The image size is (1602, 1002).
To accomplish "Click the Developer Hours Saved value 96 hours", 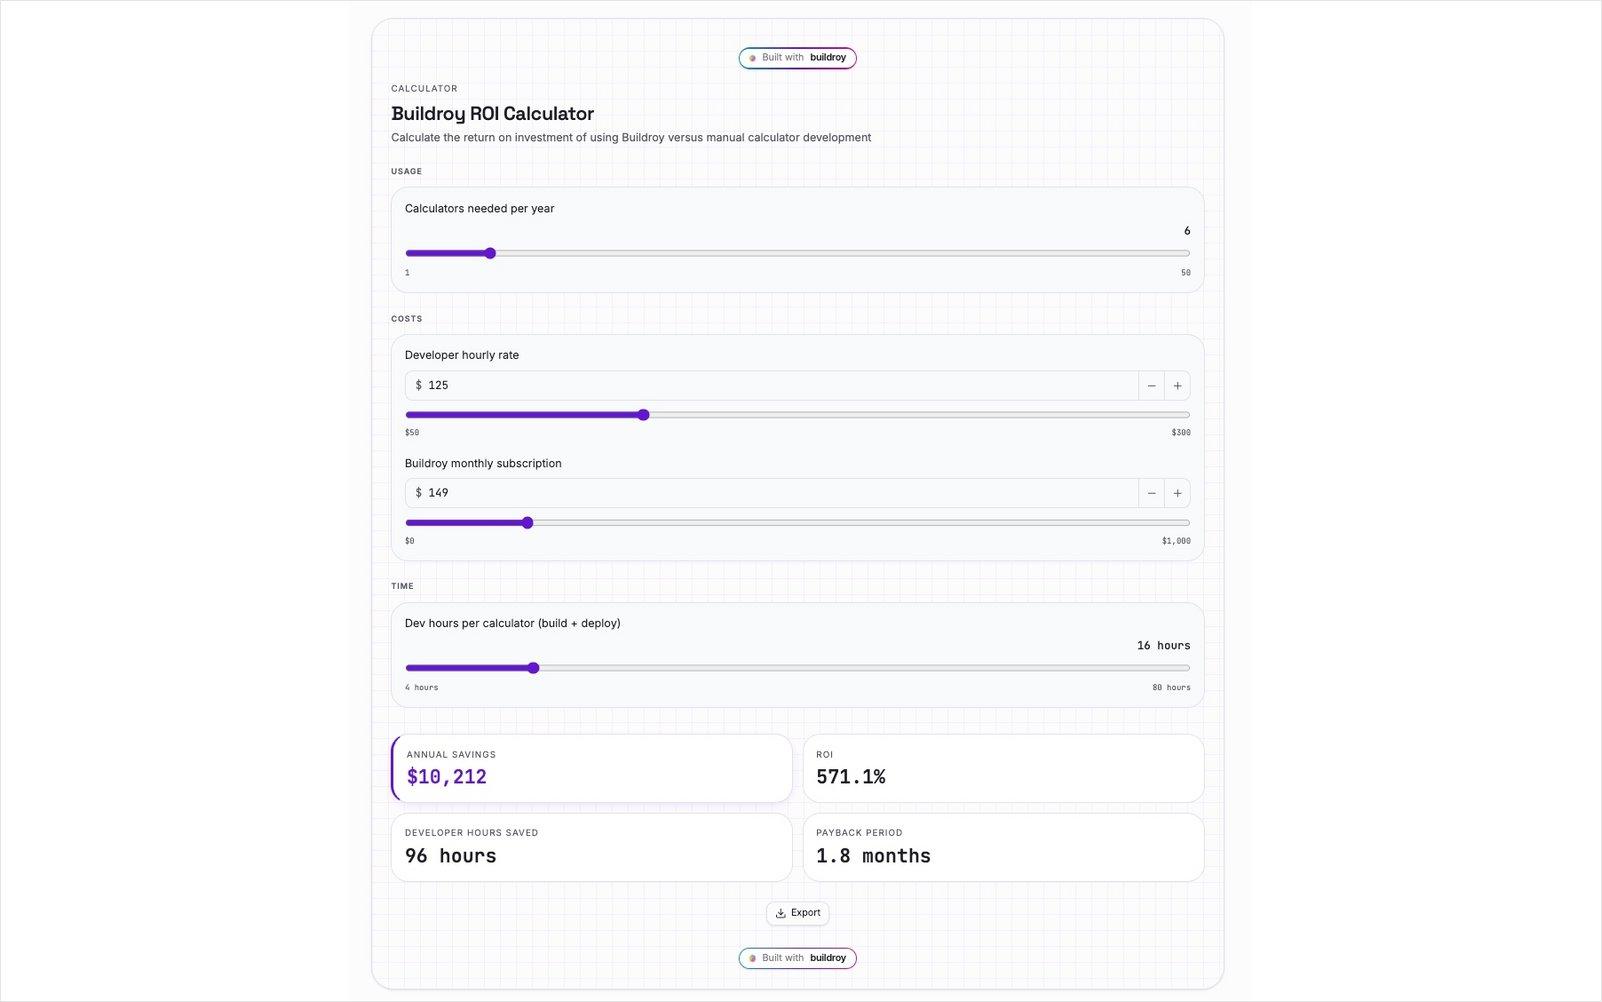I will (x=450, y=856).
